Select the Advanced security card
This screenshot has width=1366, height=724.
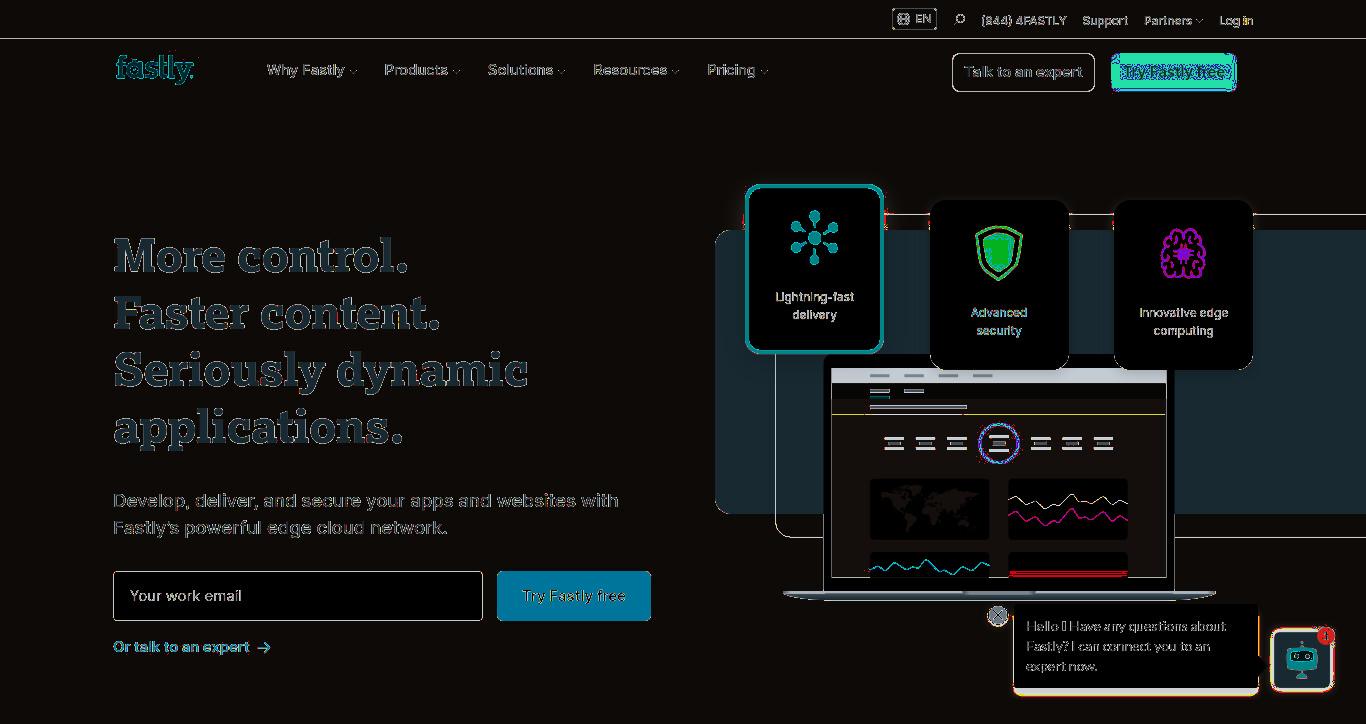point(999,285)
